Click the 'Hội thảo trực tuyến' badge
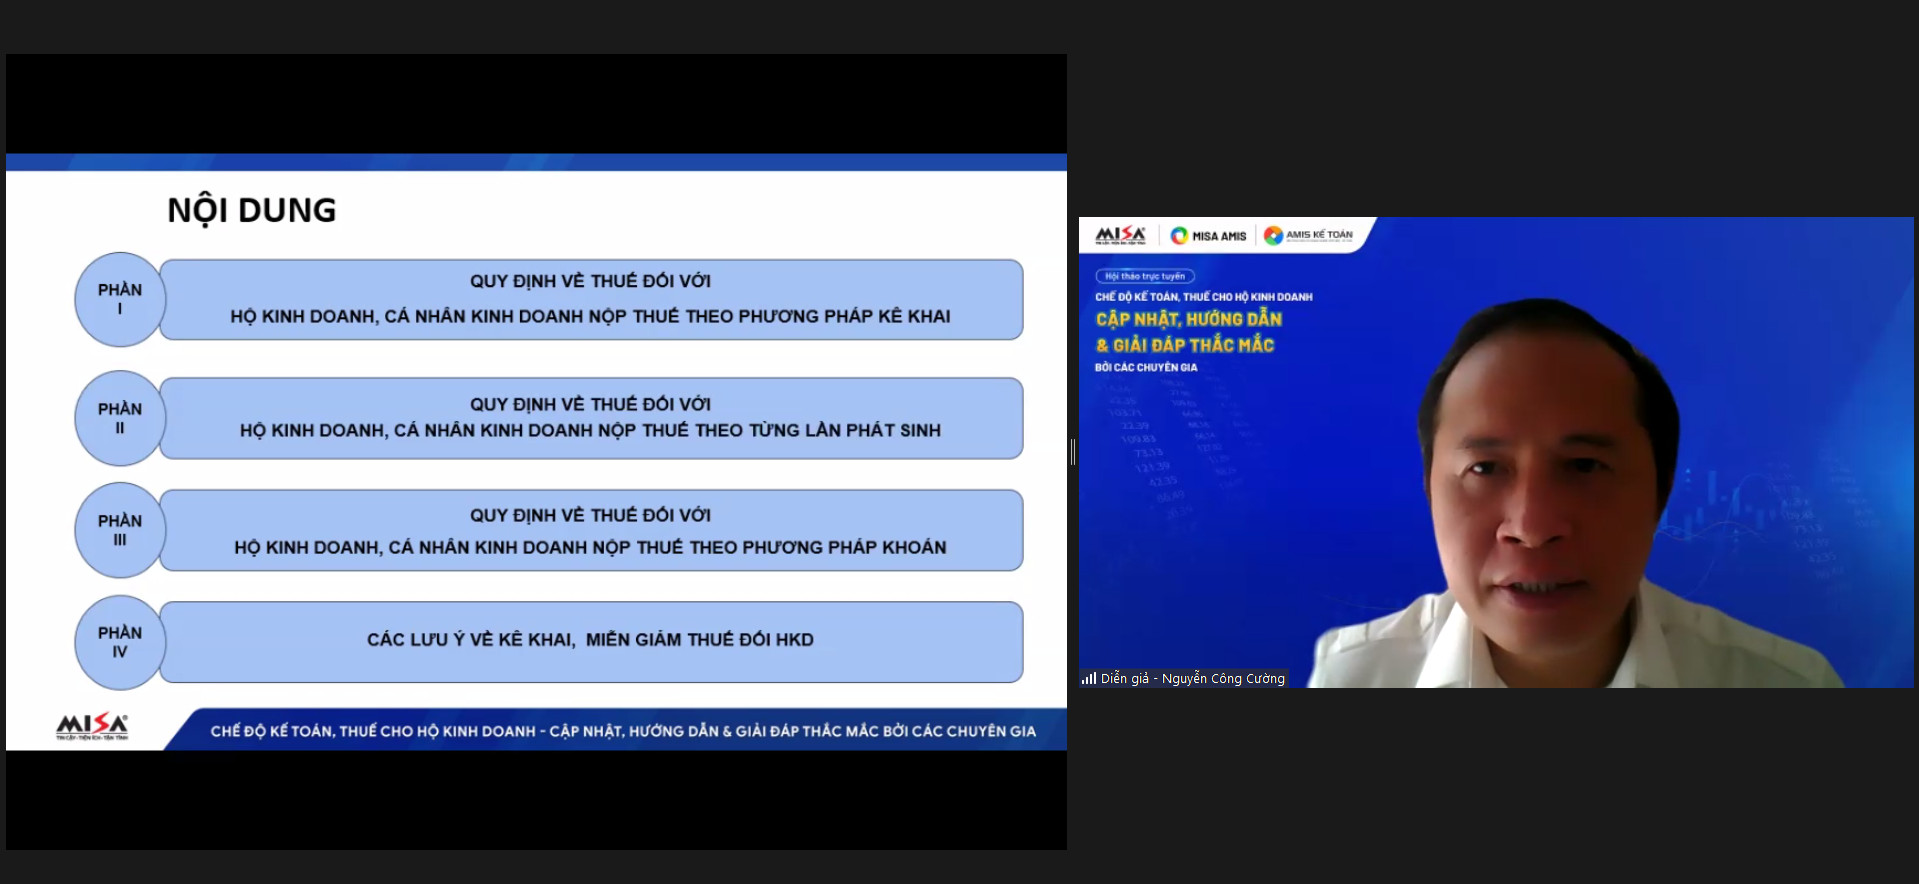 (x=1145, y=276)
